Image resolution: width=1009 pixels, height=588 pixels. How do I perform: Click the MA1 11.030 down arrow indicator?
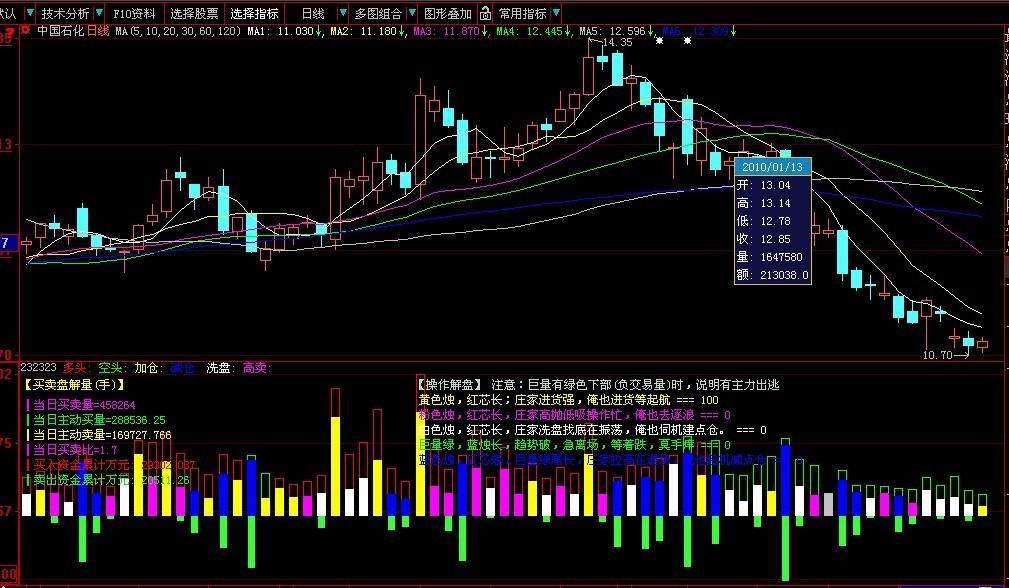(x=320, y=31)
